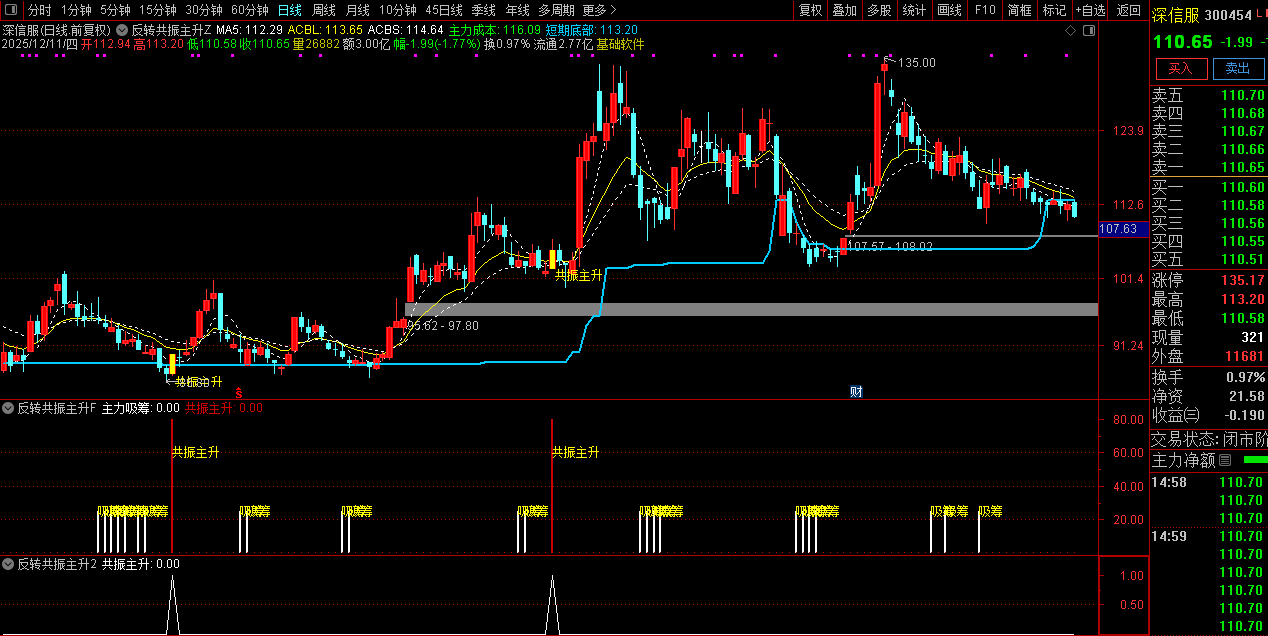Click the 叠加 overlay button

pos(844,10)
